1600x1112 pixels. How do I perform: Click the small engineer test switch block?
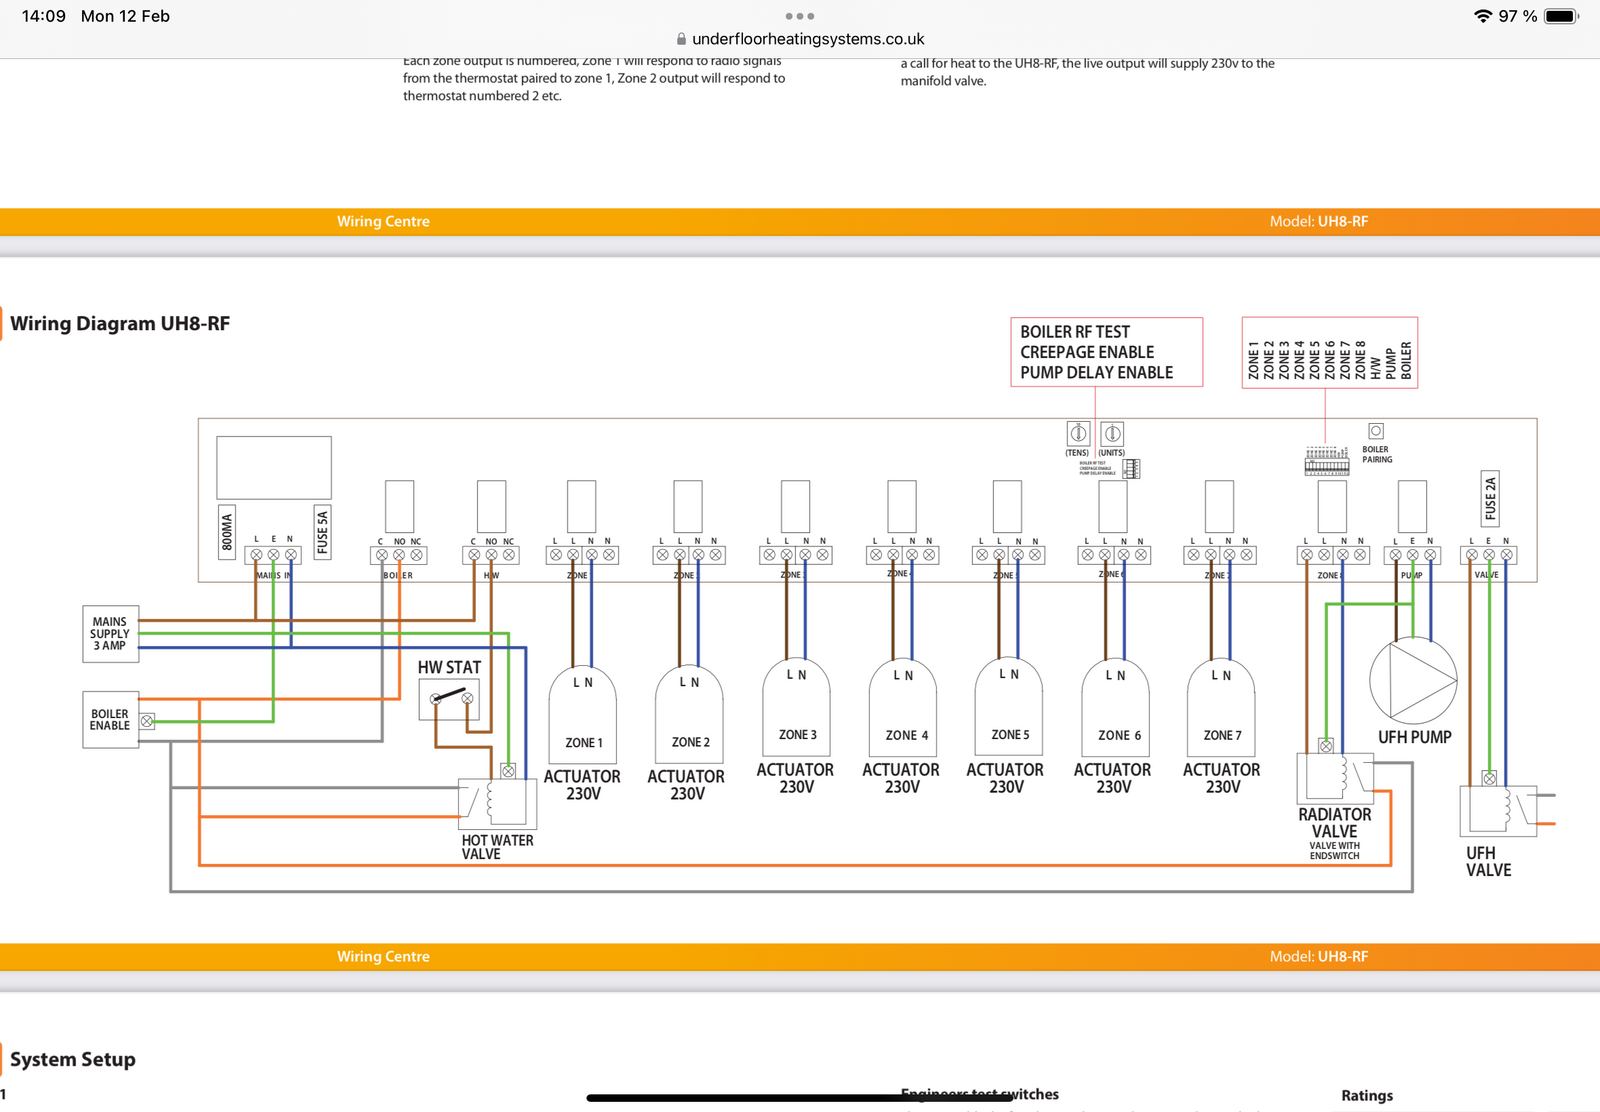click(x=1131, y=469)
